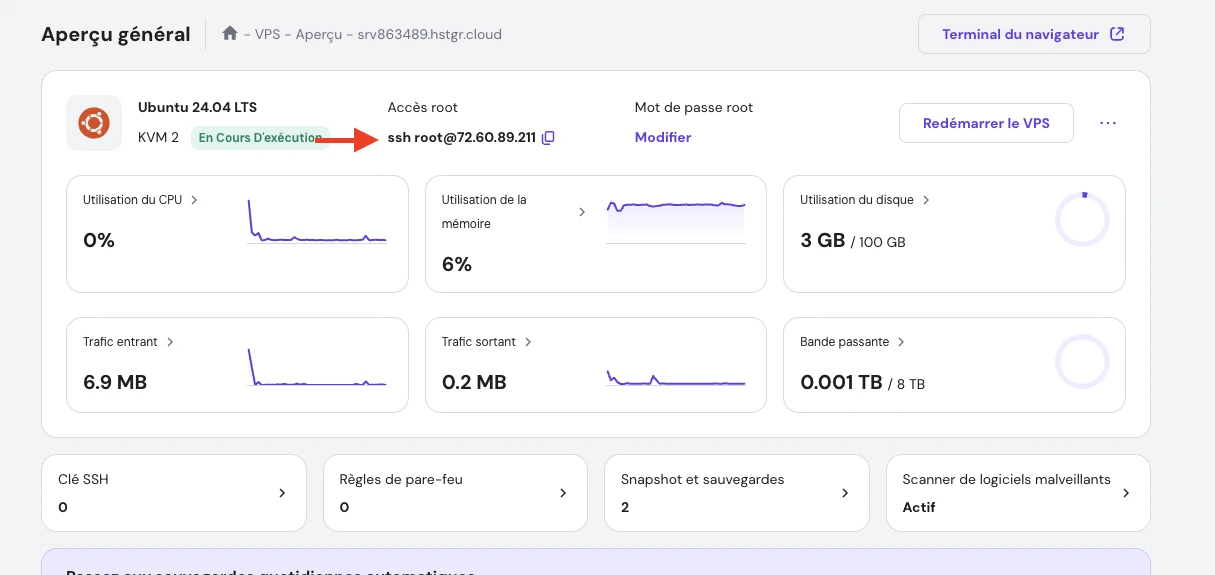Click Modifier to change root password
The image size is (1215, 575).
[x=662, y=137]
